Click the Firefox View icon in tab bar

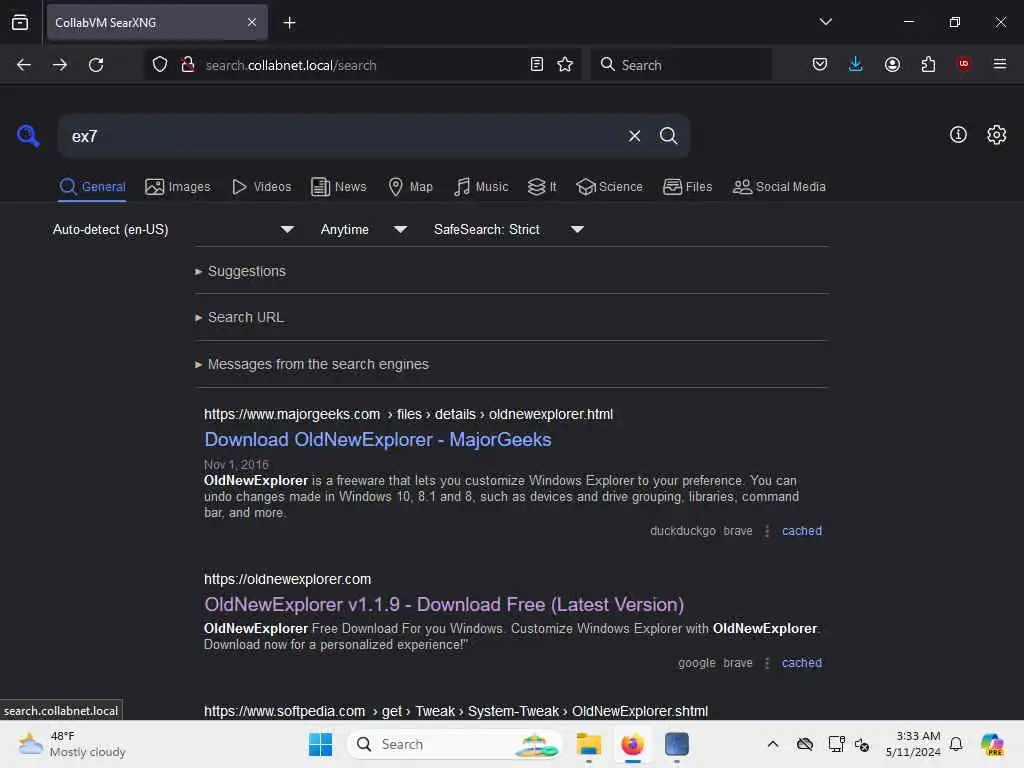click(20, 22)
